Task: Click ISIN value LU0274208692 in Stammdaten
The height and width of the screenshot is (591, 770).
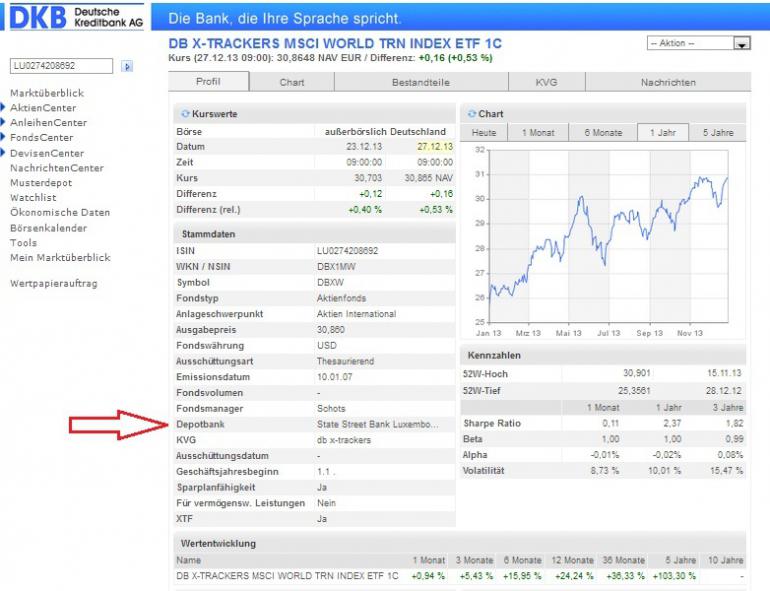Action: (347, 251)
